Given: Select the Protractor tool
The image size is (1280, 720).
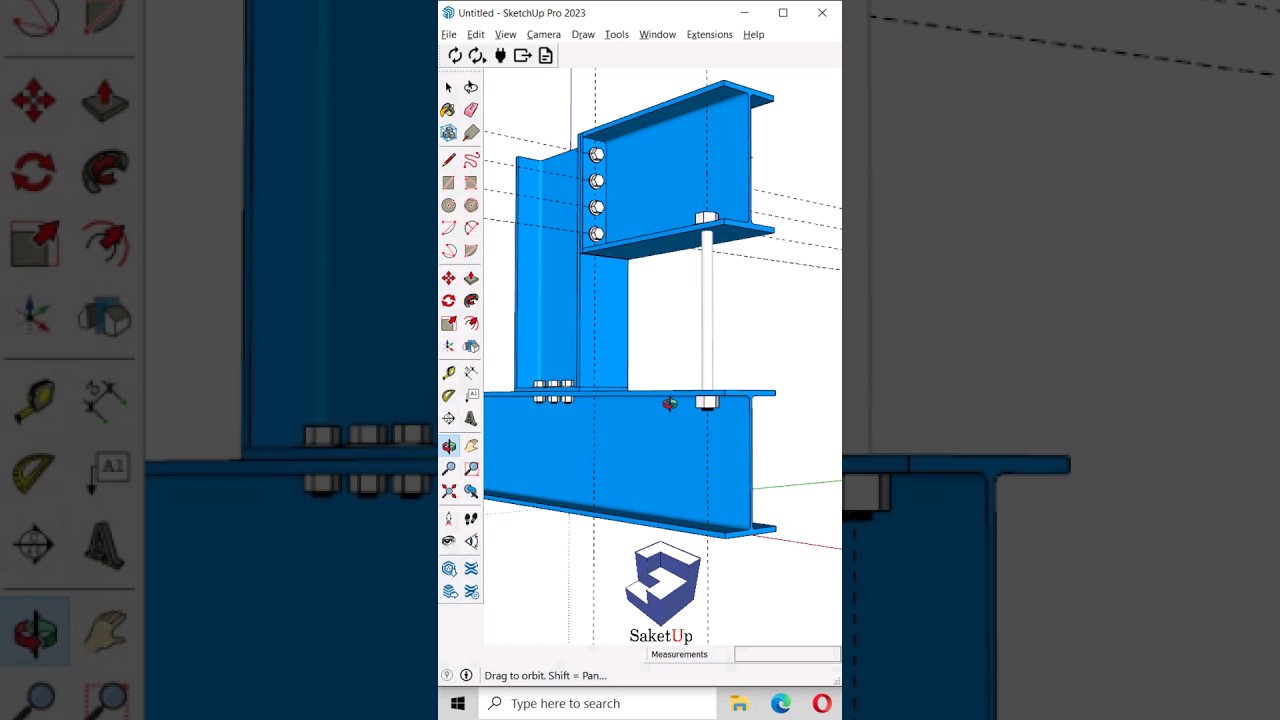Looking at the screenshot, I should (x=449, y=396).
